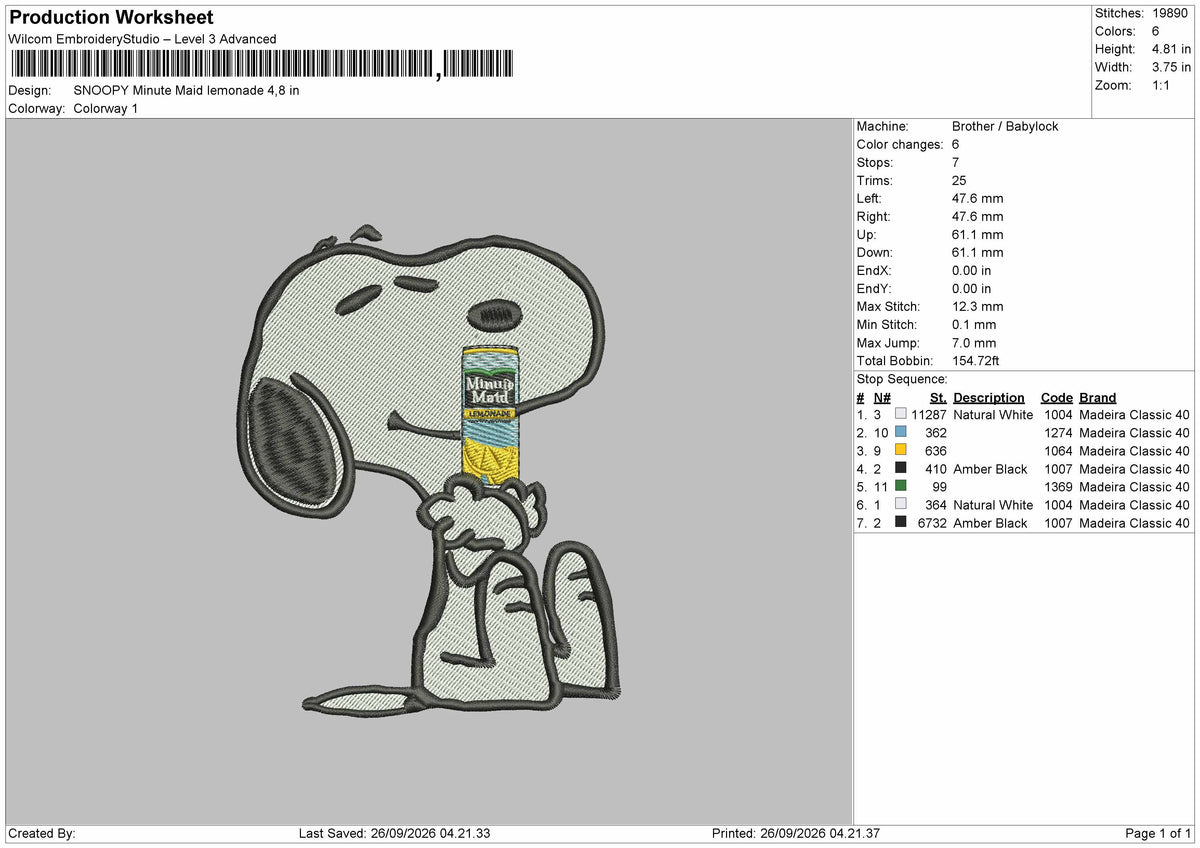The width and height of the screenshot is (1200, 848).
Task: Click the Total Bobbin value '154.72ft'
Action: click(976, 360)
